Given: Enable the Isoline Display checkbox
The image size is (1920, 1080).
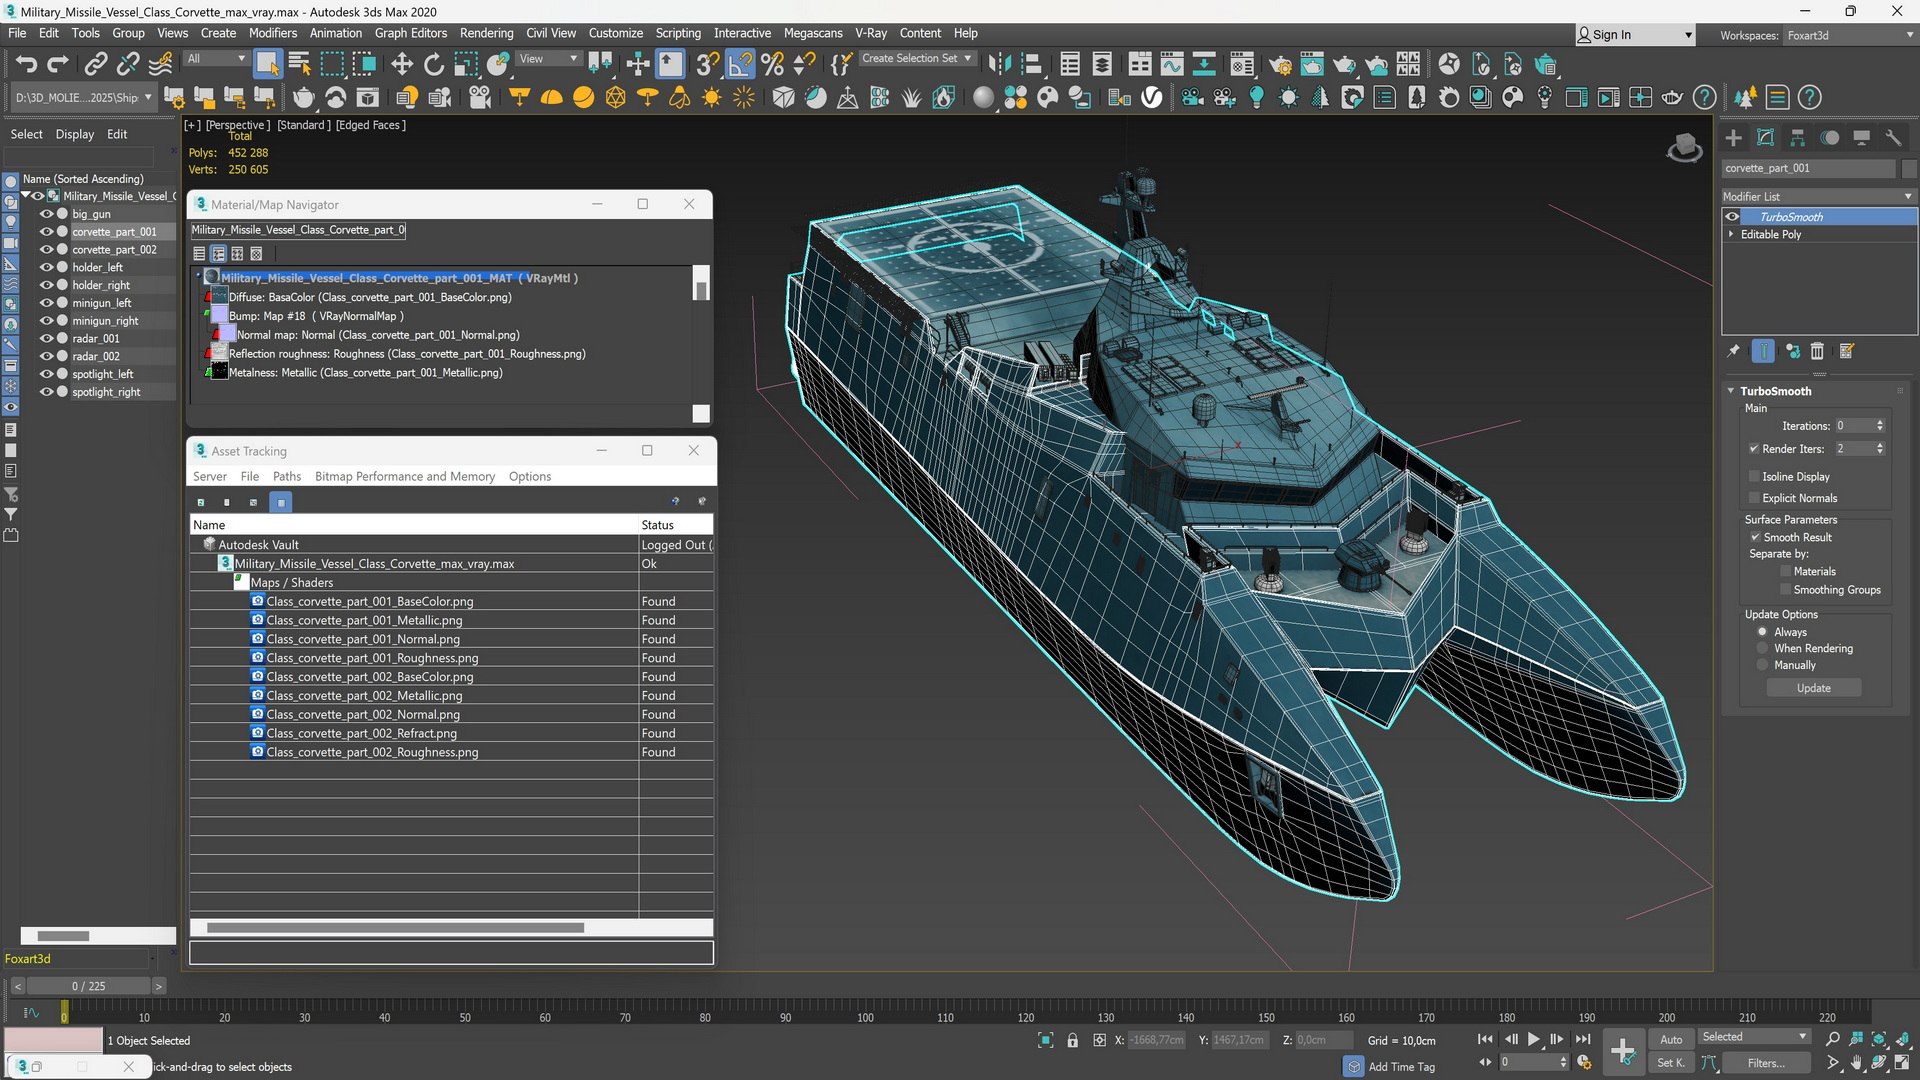Looking at the screenshot, I should point(1754,477).
